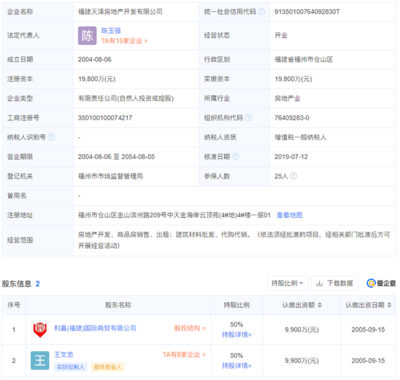Select business term 2004-08-06 至 2054-08-05
The image size is (400, 380).
(x=116, y=156)
